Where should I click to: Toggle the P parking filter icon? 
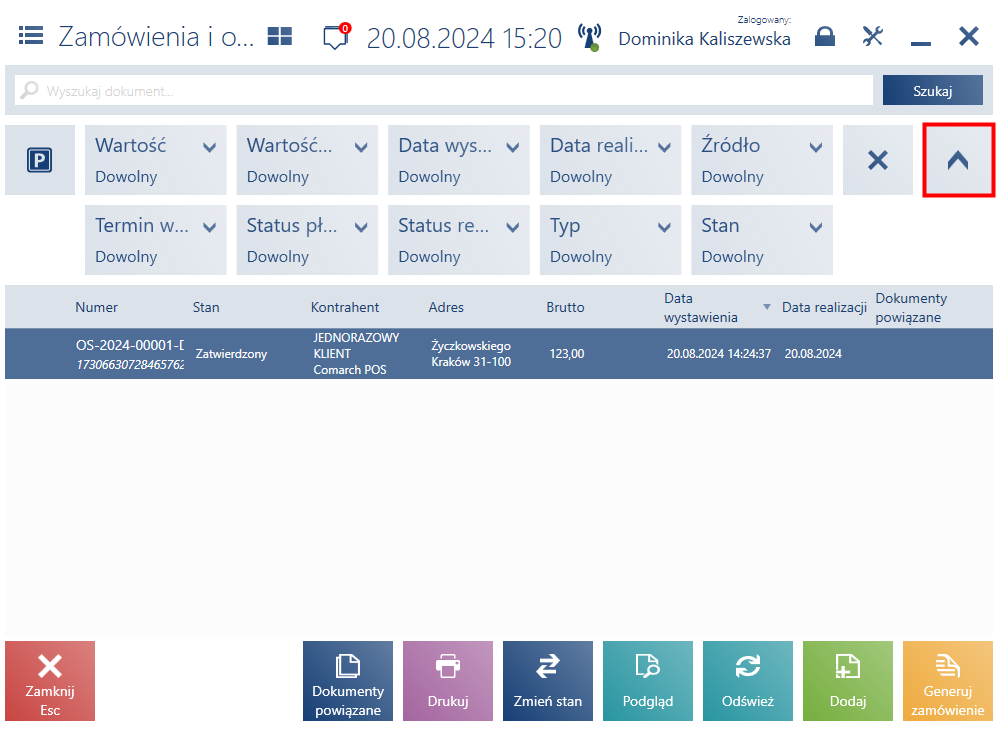click(x=40, y=160)
